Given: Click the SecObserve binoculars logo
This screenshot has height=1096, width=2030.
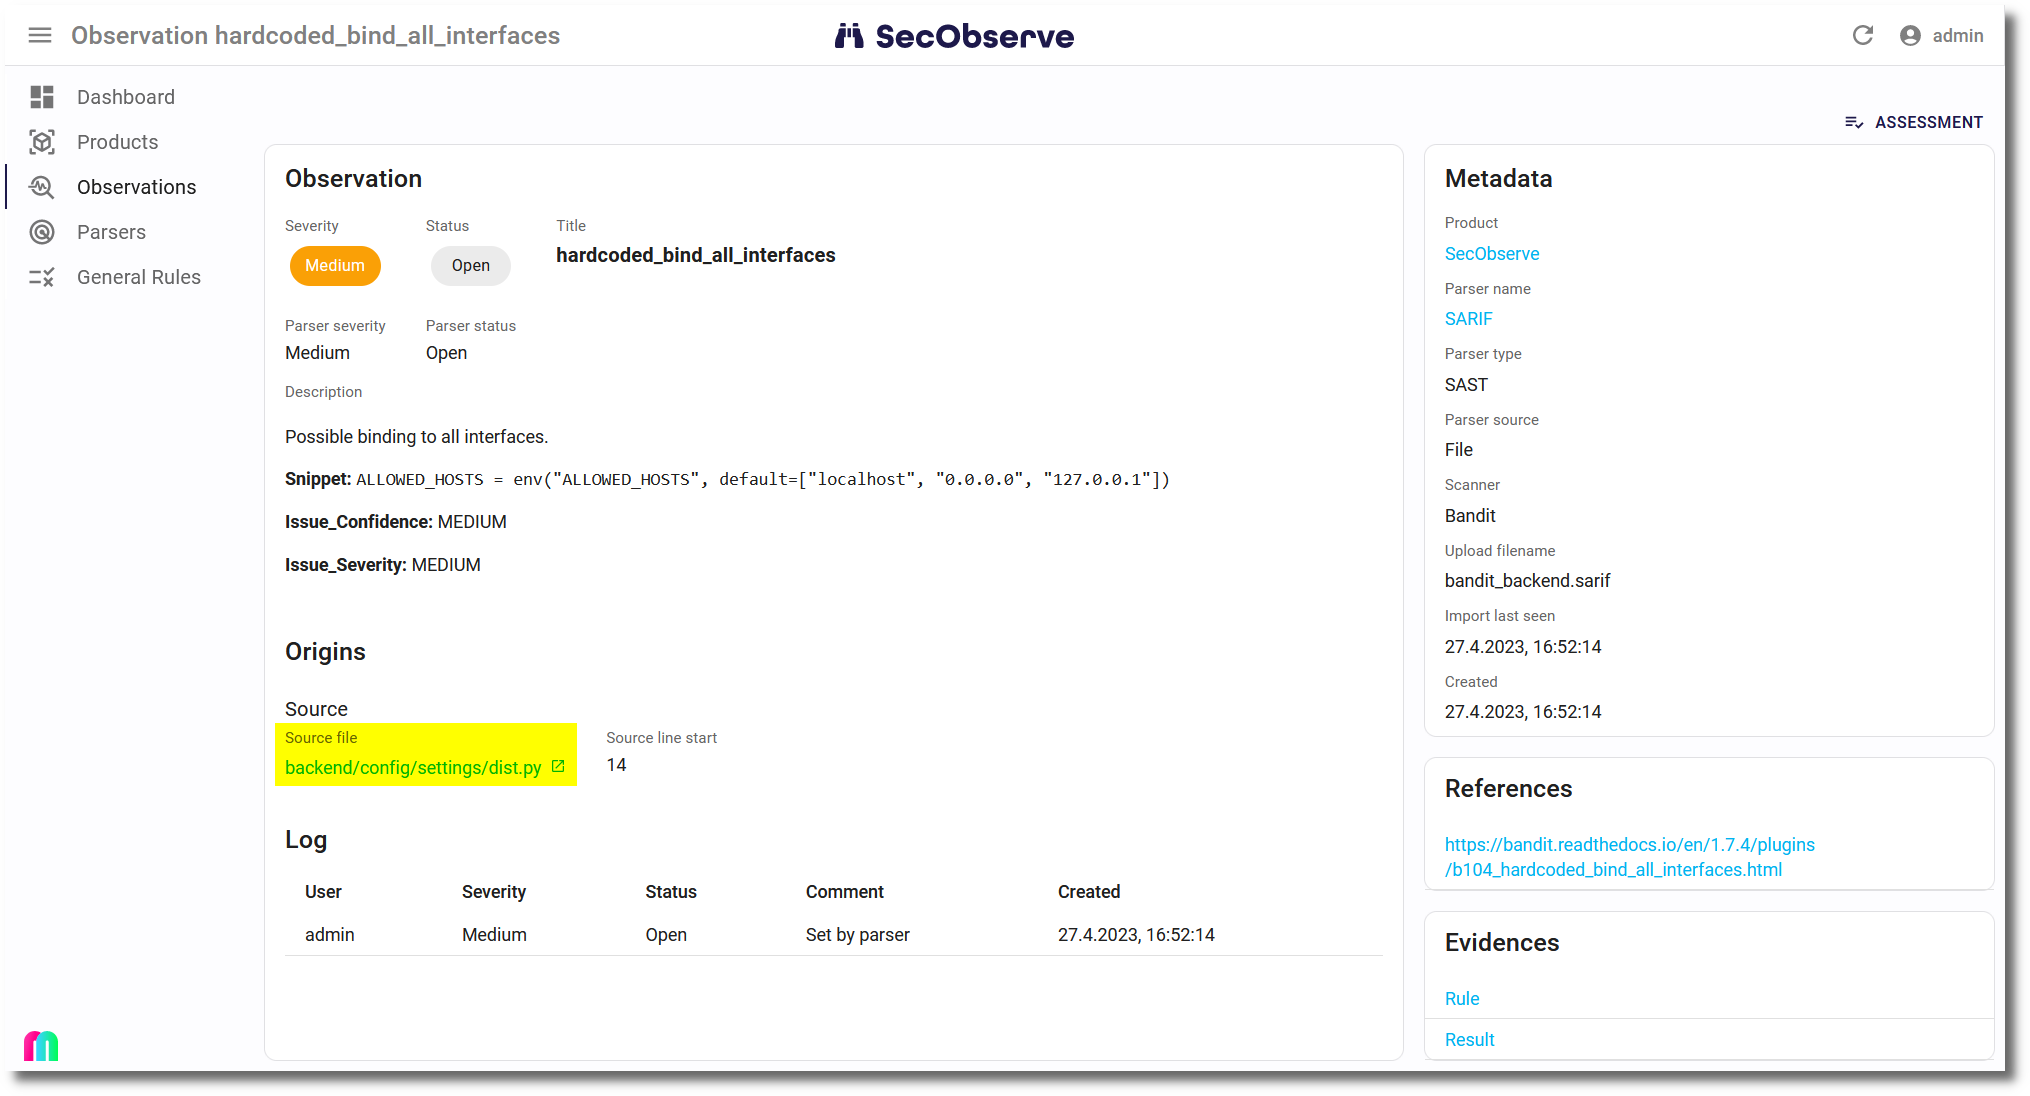Looking at the screenshot, I should coord(849,36).
